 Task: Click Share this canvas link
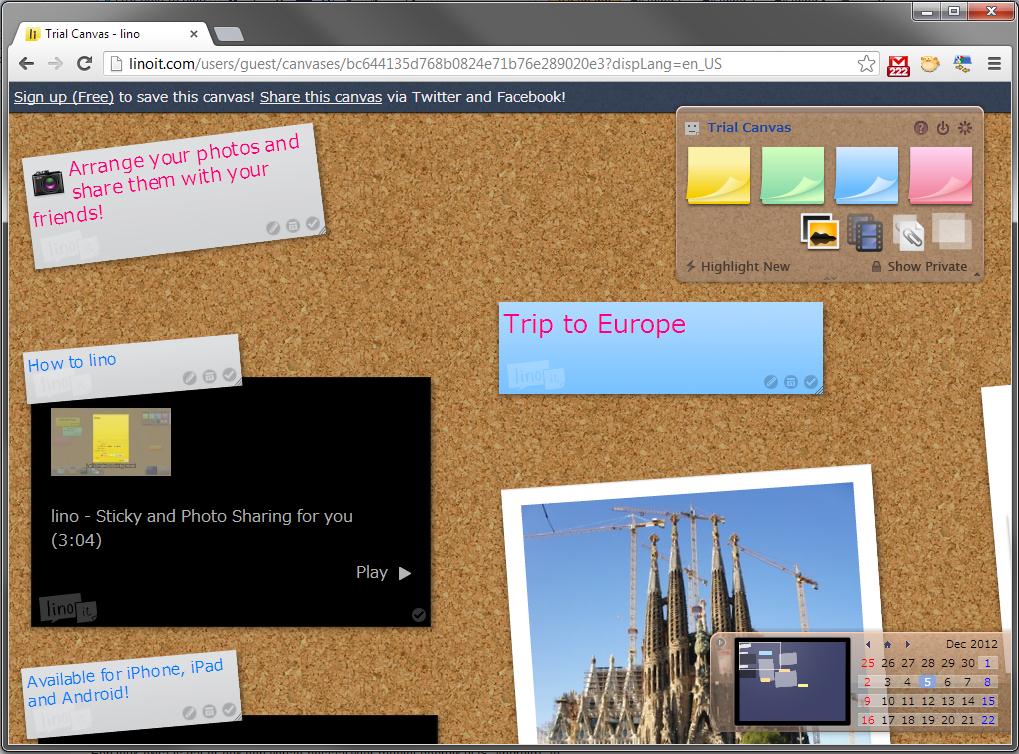pos(320,97)
